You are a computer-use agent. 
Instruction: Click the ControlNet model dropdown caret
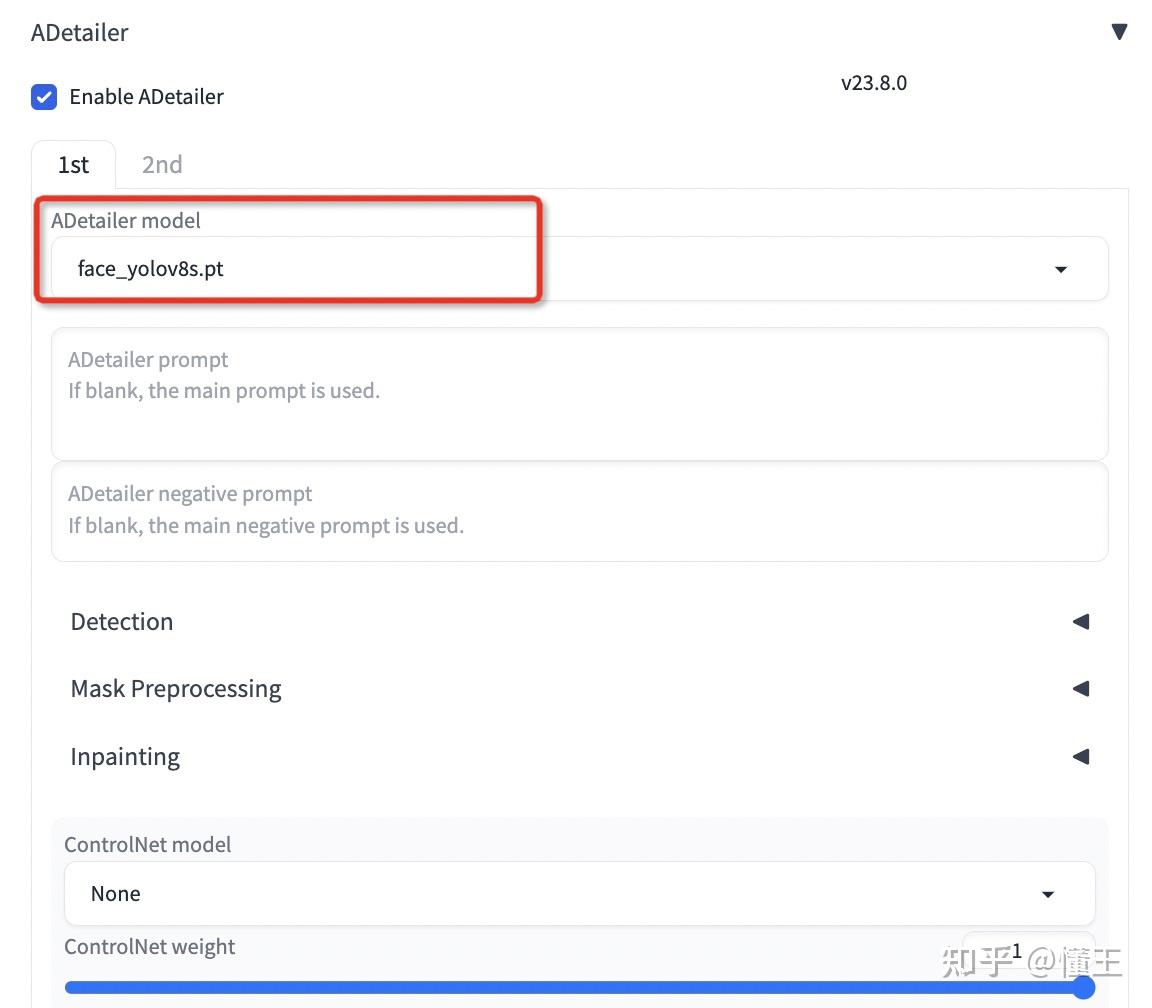[1048, 894]
